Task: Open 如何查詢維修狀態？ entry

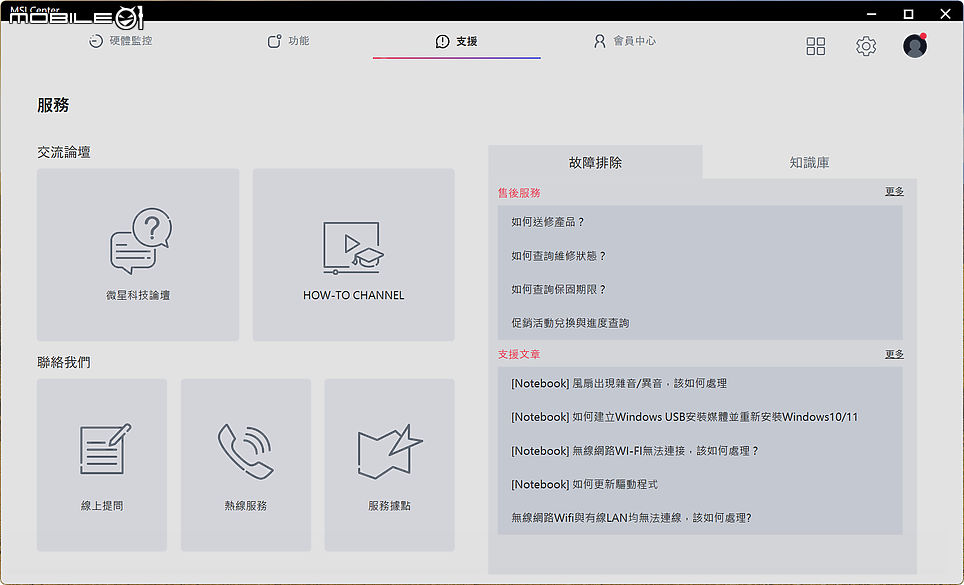Action: point(700,256)
